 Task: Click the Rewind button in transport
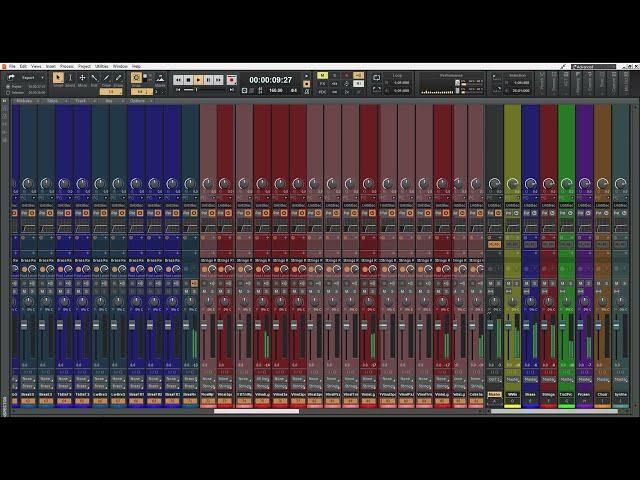click(x=178, y=79)
